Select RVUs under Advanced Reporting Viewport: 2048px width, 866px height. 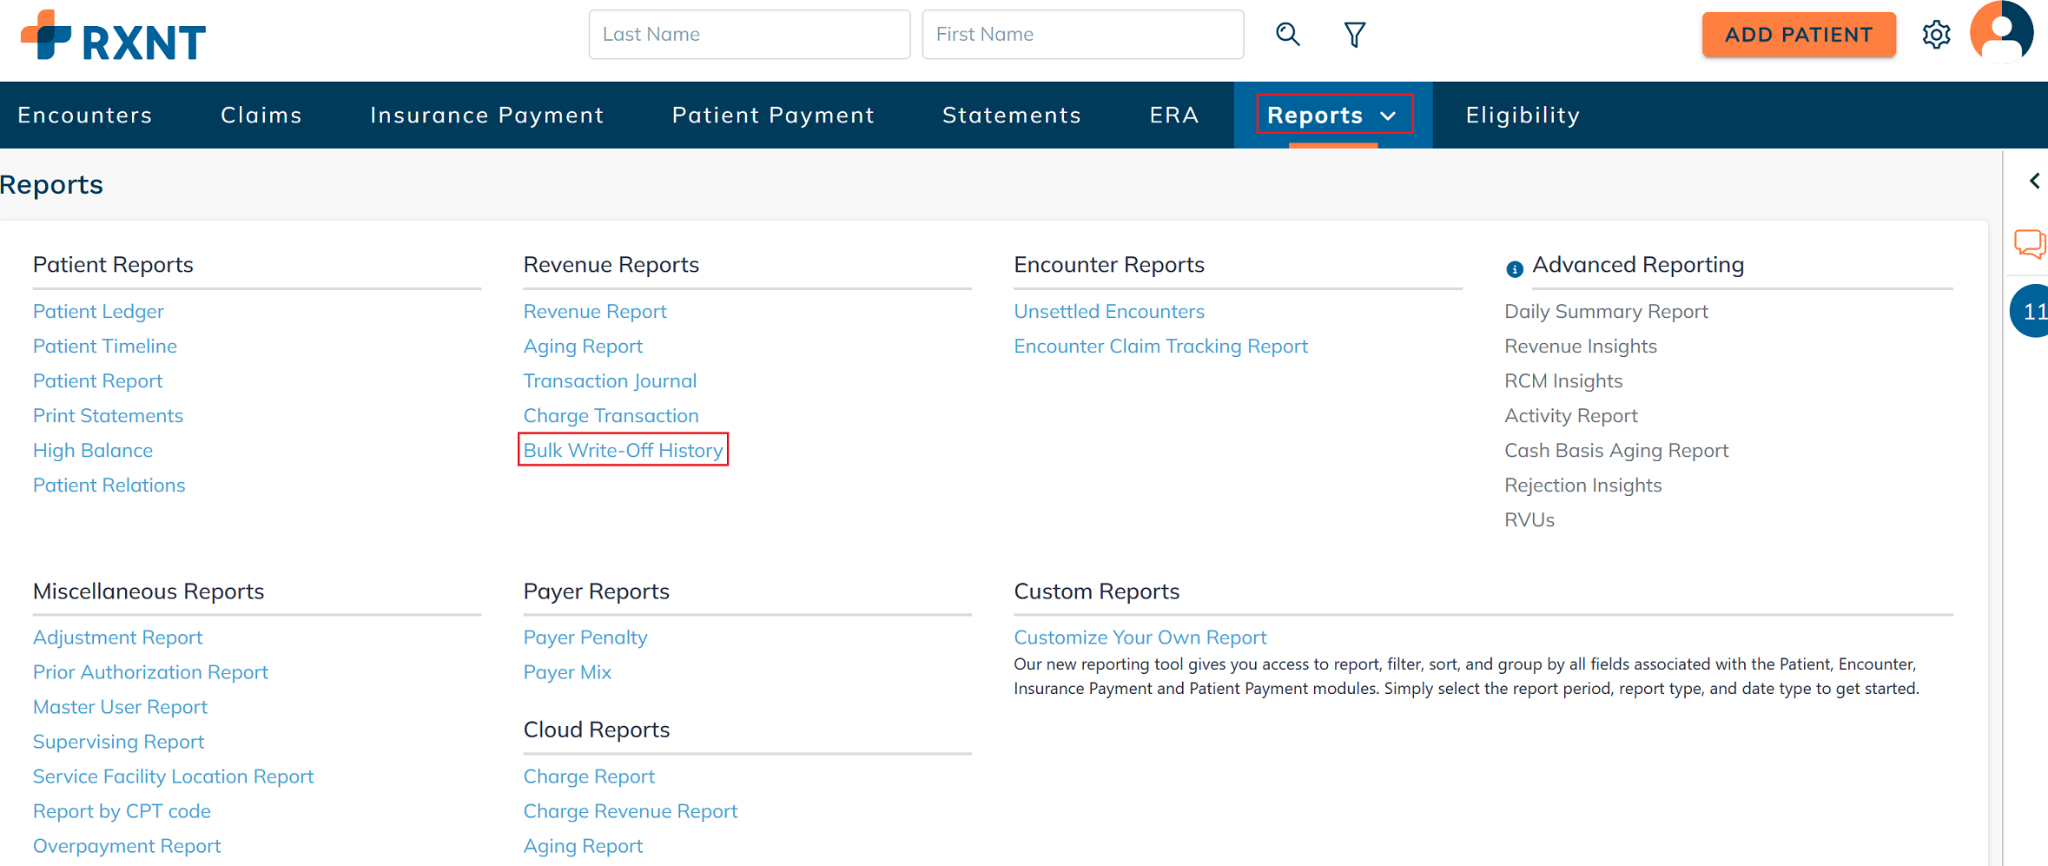(1529, 520)
